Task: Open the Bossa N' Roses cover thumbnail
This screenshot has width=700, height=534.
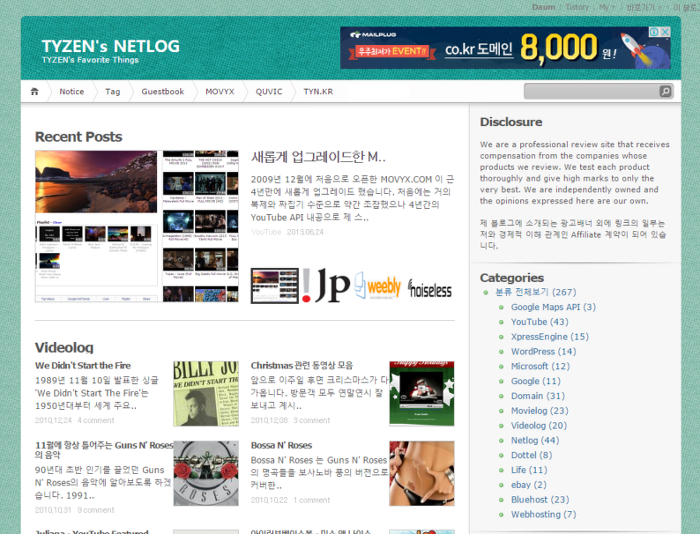Action: [x=422, y=474]
